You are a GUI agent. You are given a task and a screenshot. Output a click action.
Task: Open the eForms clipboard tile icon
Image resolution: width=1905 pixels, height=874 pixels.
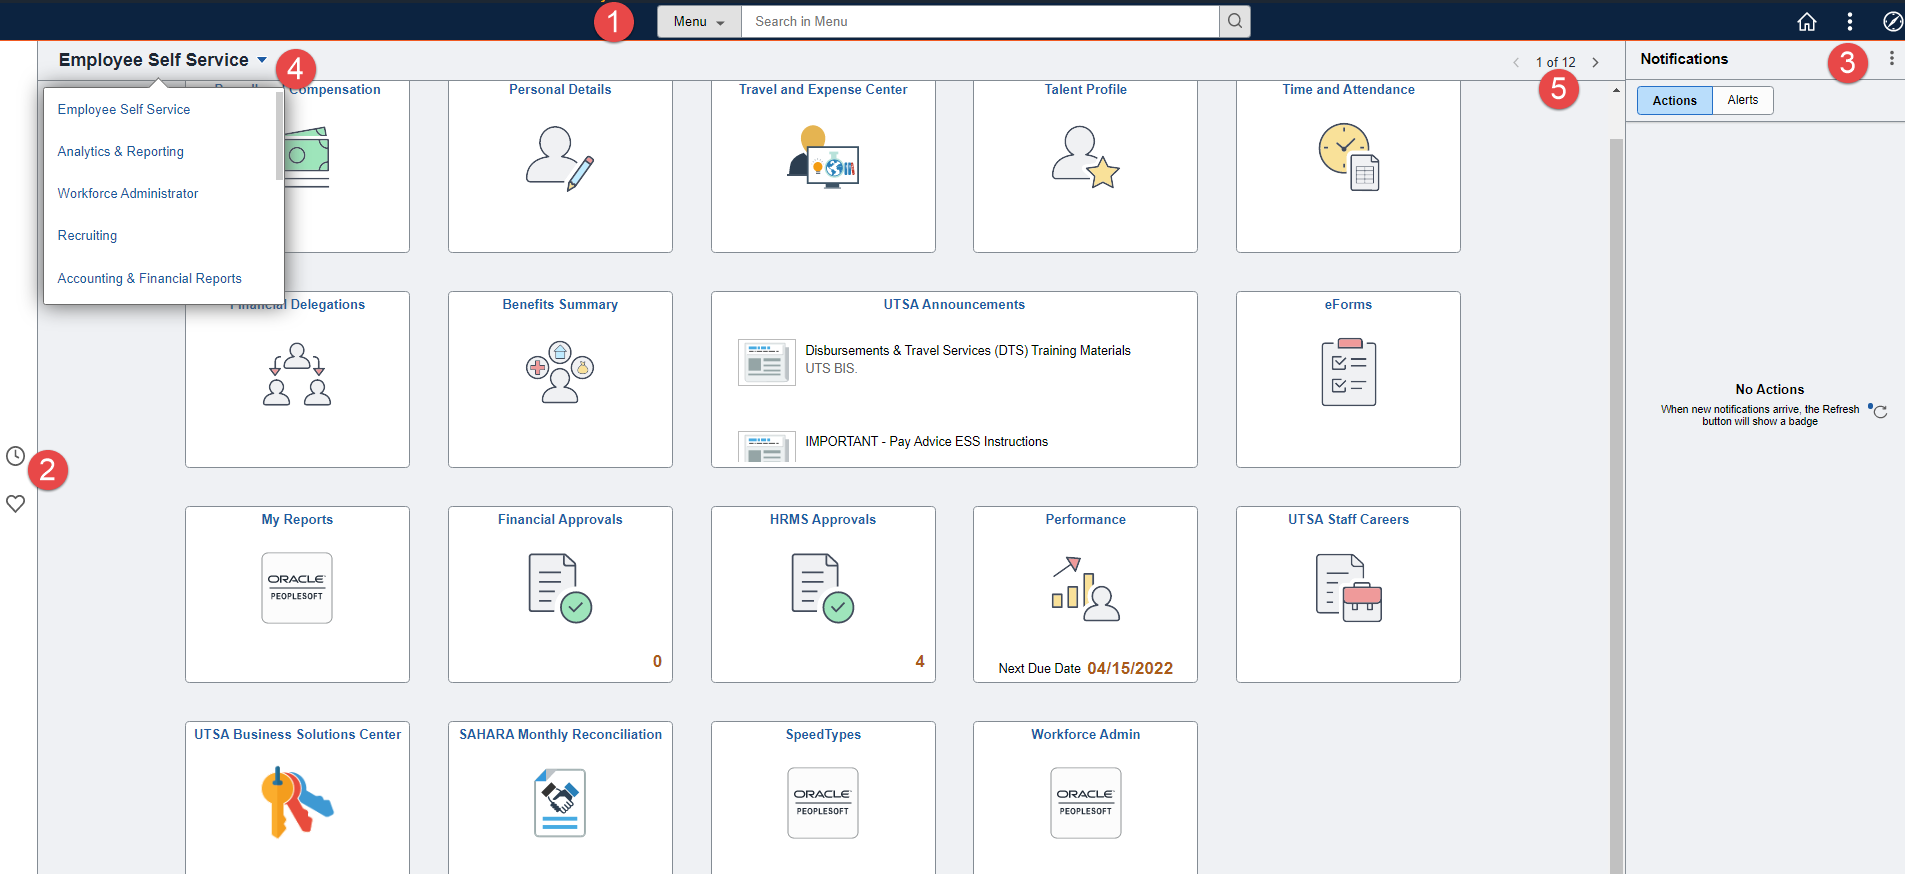(x=1348, y=372)
